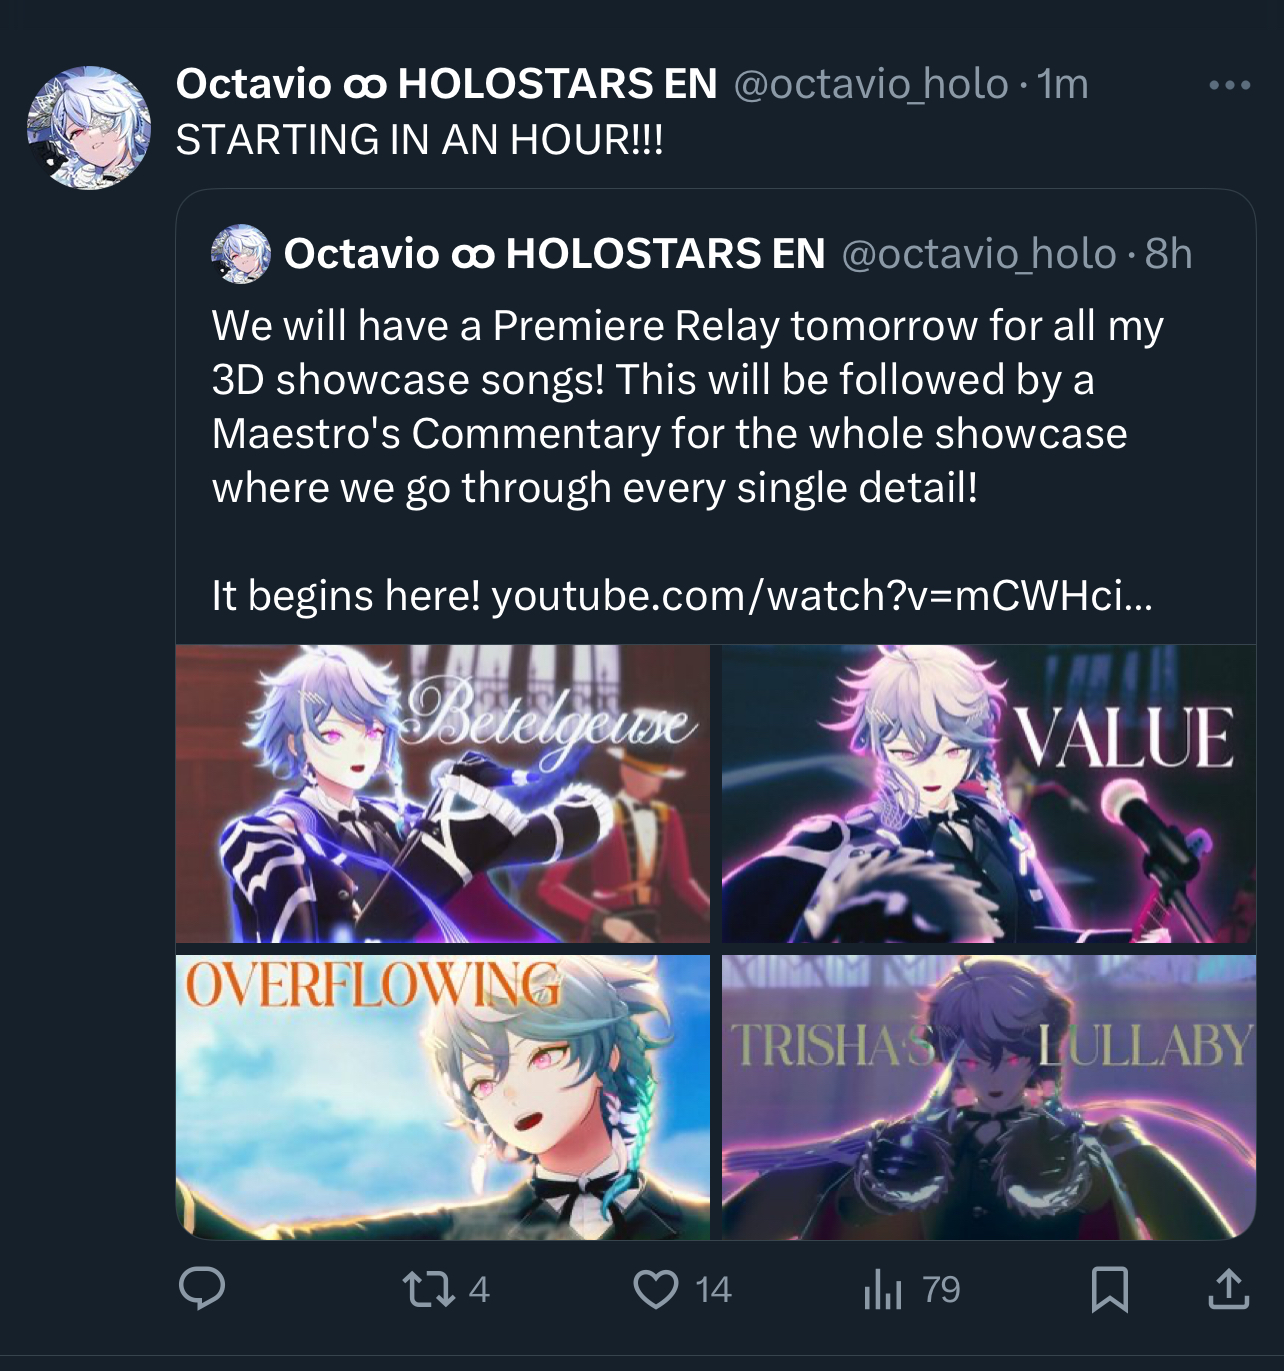
Task: Click the 1m timestamp of the tweet
Action: click(1062, 85)
